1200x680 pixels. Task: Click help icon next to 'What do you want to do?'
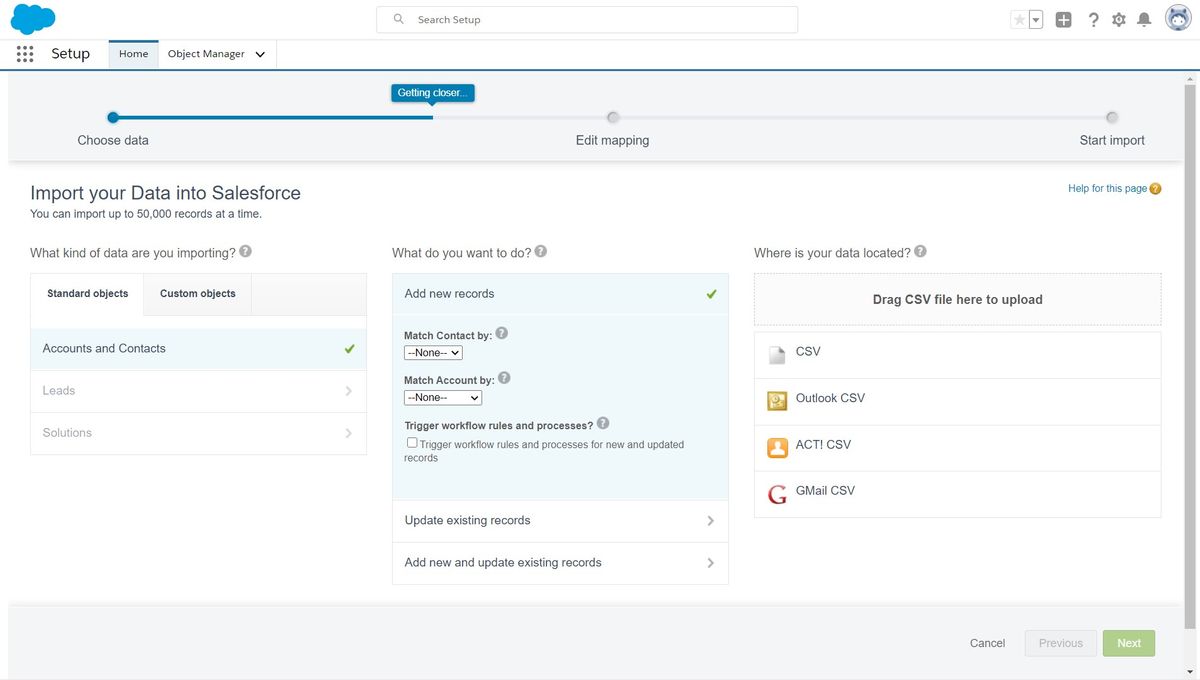coord(541,252)
